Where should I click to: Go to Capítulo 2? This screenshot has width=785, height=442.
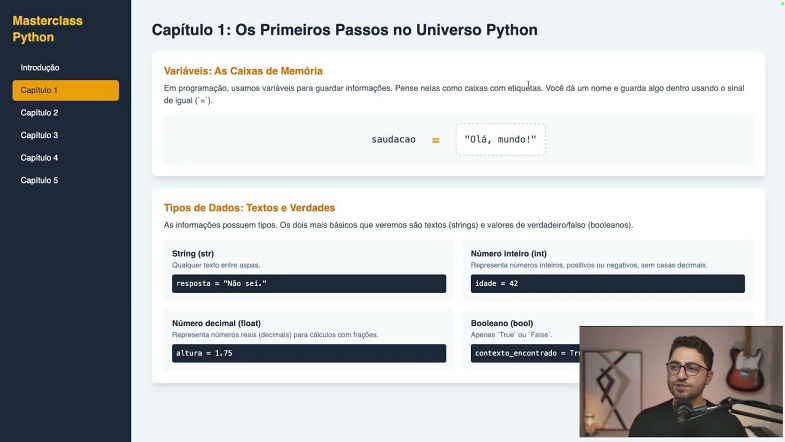(x=40, y=113)
